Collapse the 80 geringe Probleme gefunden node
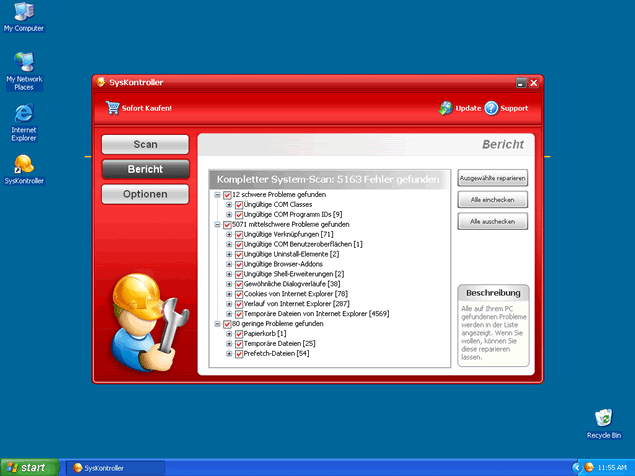The image size is (635, 476). point(217,323)
